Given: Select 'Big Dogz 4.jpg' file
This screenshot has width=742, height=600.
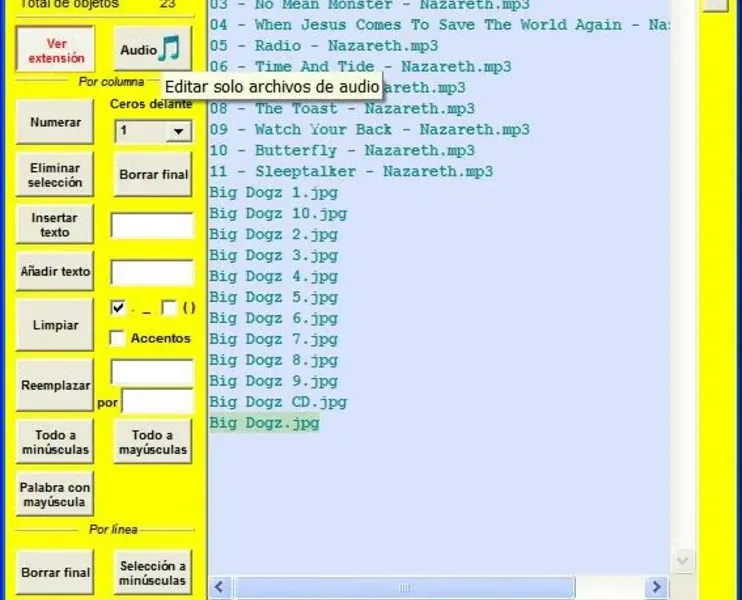Looking at the screenshot, I should [x=274, y=276].
